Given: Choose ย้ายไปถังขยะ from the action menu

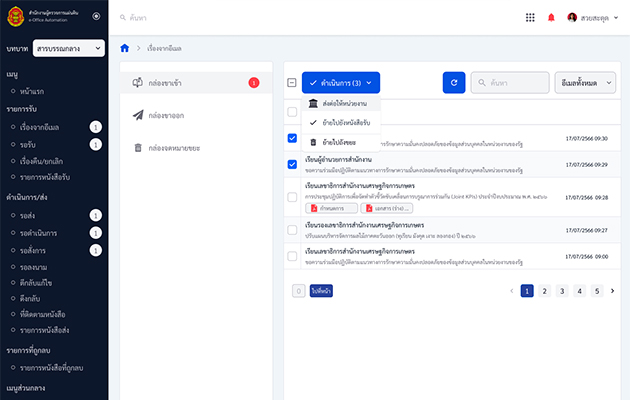Looking at the screenshot, I should pos(339,142).
